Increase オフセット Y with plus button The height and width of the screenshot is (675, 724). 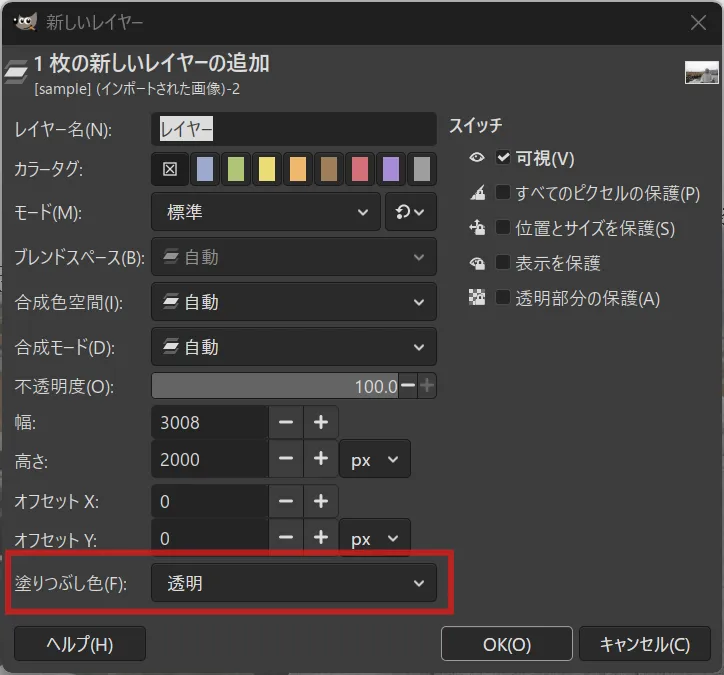(x=321, y=538)
